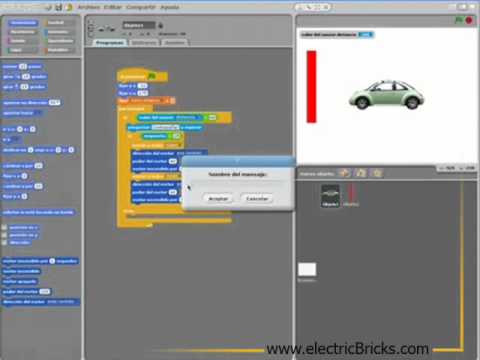Click Cancelar in the message name dialog

(x=257, y=199)
